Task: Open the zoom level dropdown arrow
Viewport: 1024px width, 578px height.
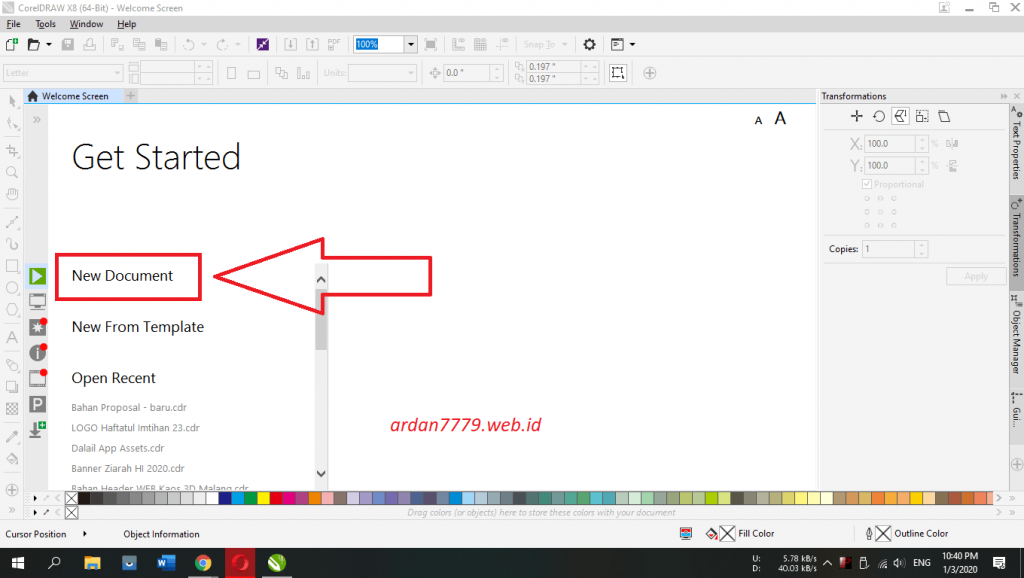Action: coord(411,44)
